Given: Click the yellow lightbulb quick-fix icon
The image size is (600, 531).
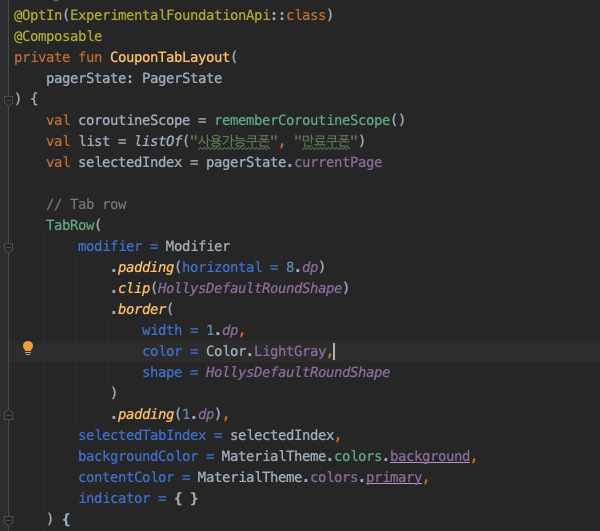Looking at the screenshot, I should [x=28, y=348].
